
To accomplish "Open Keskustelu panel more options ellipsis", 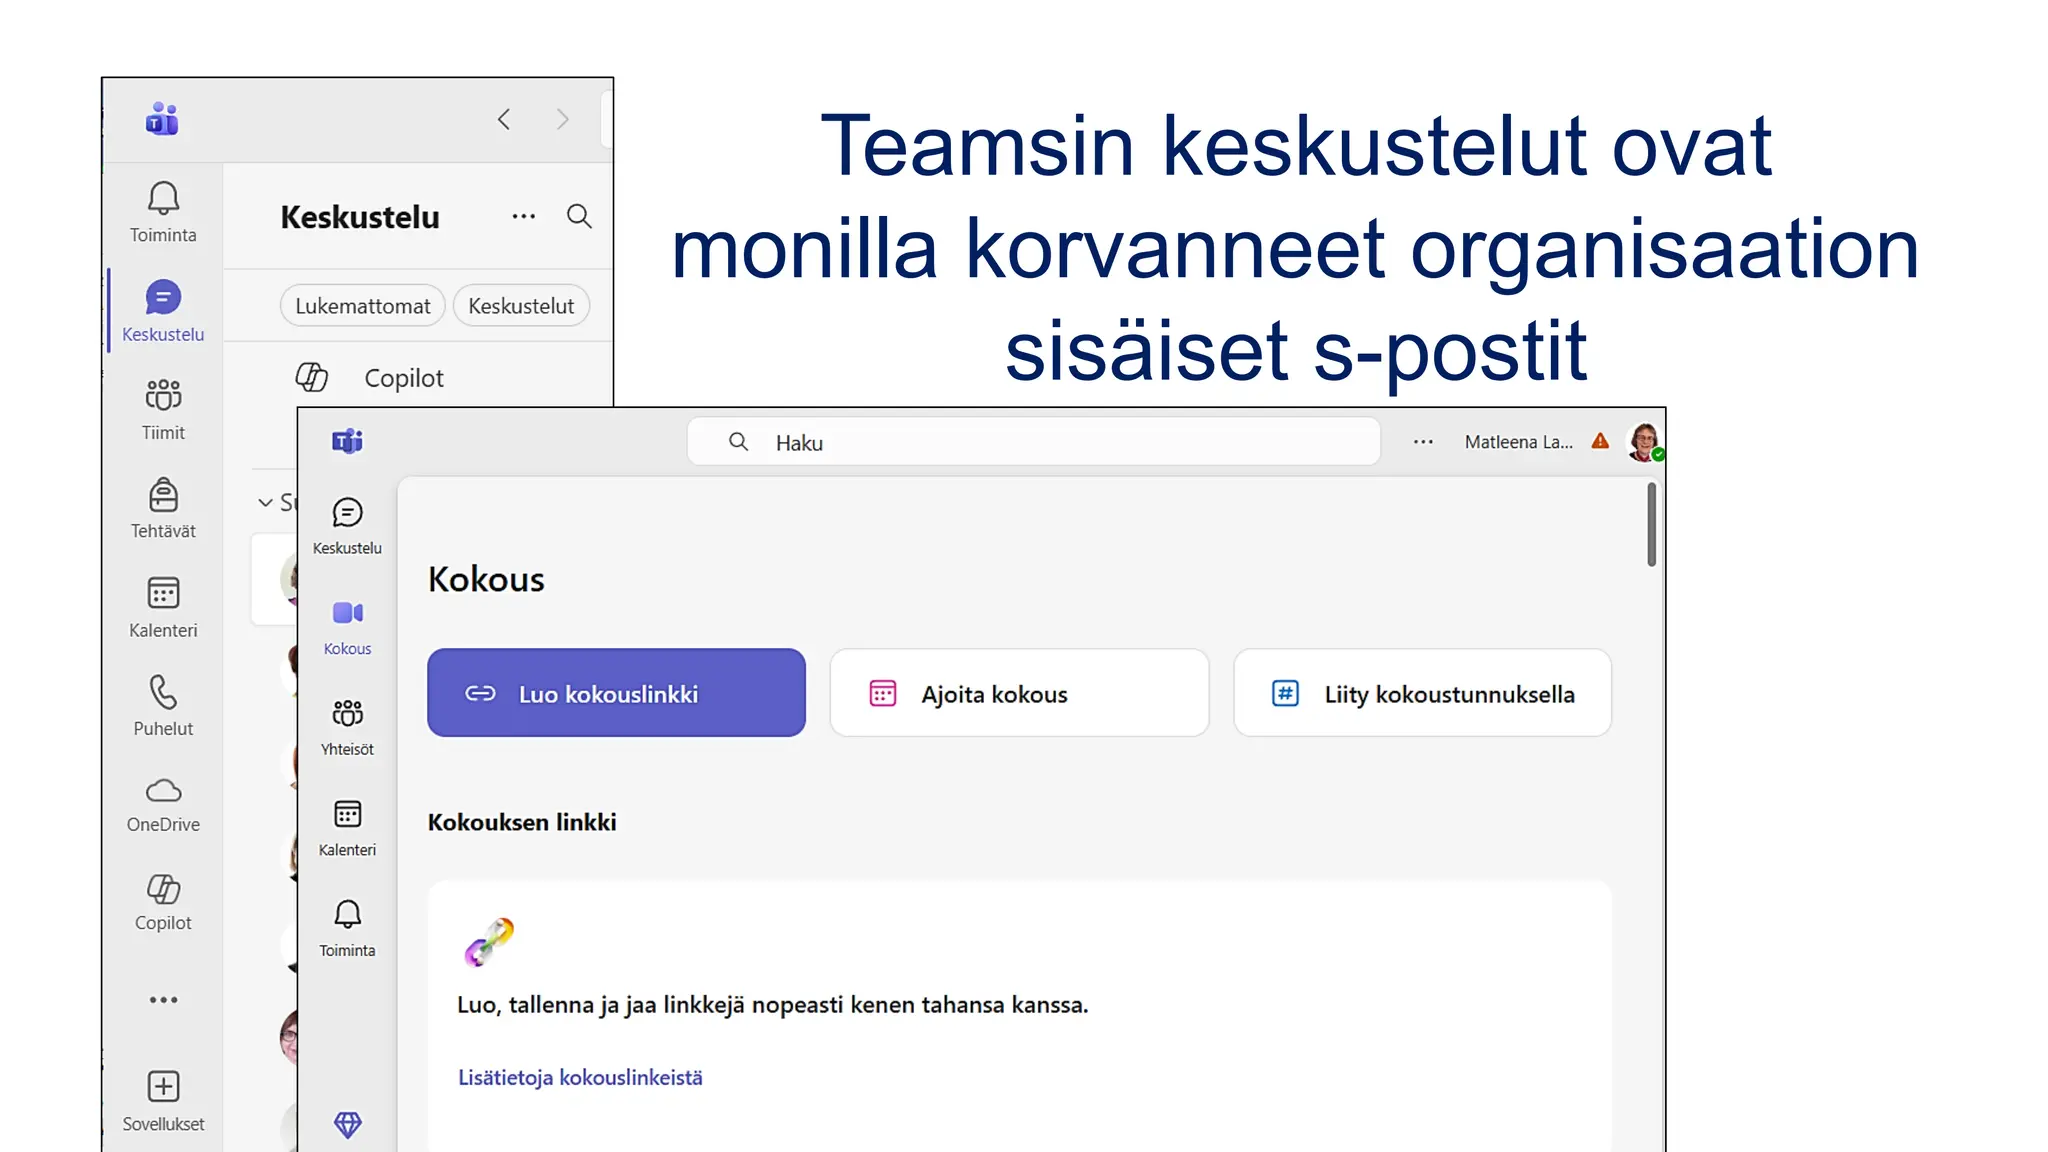I will click(524, 216).
